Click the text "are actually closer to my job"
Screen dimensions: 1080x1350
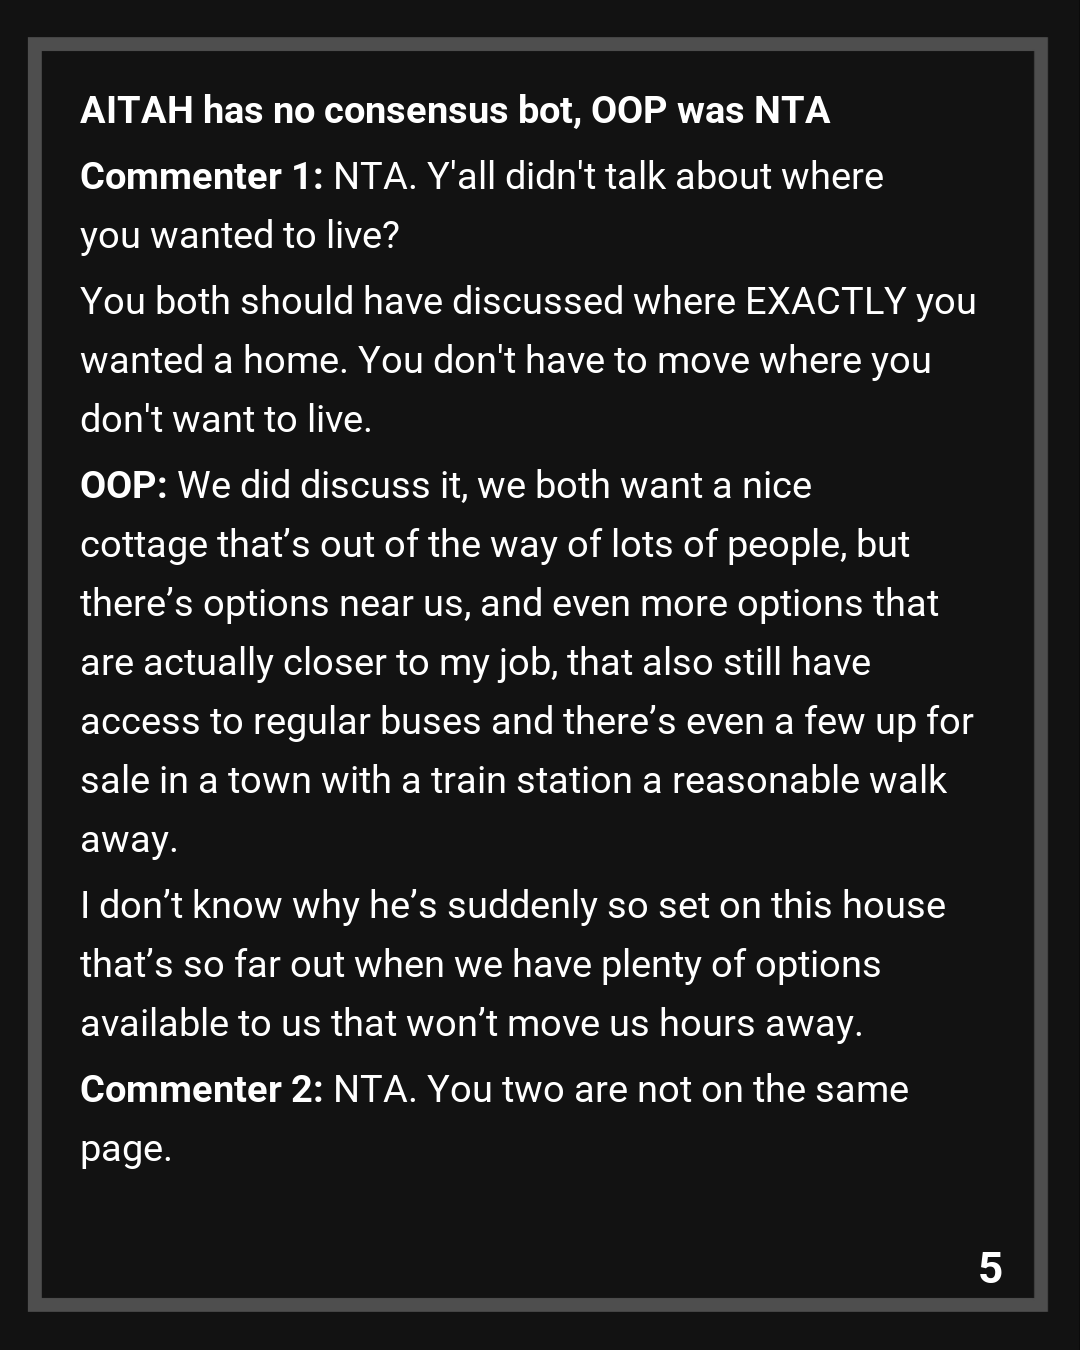pyautogui.click(x=318, y=663)
